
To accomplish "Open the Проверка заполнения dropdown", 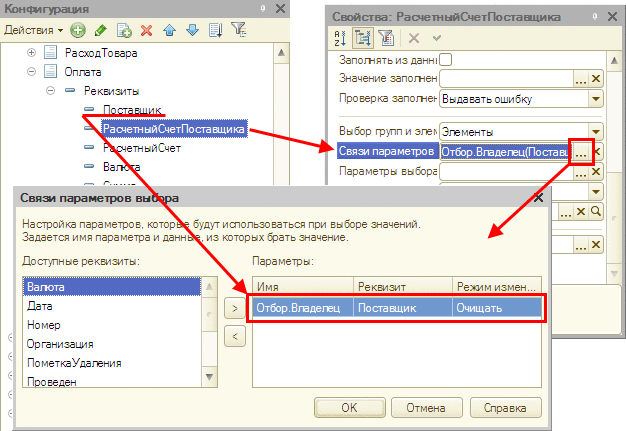I will point(596,99).
